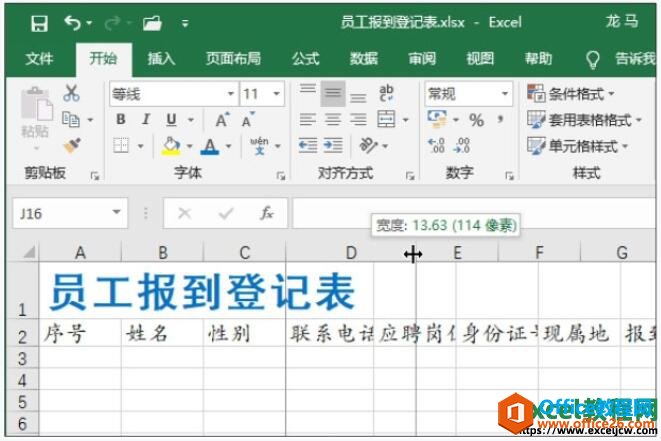Image resolution: width=661 pixels, height=441 pixels.
Task: Click the Undo arrow icon
Action: 73,23
